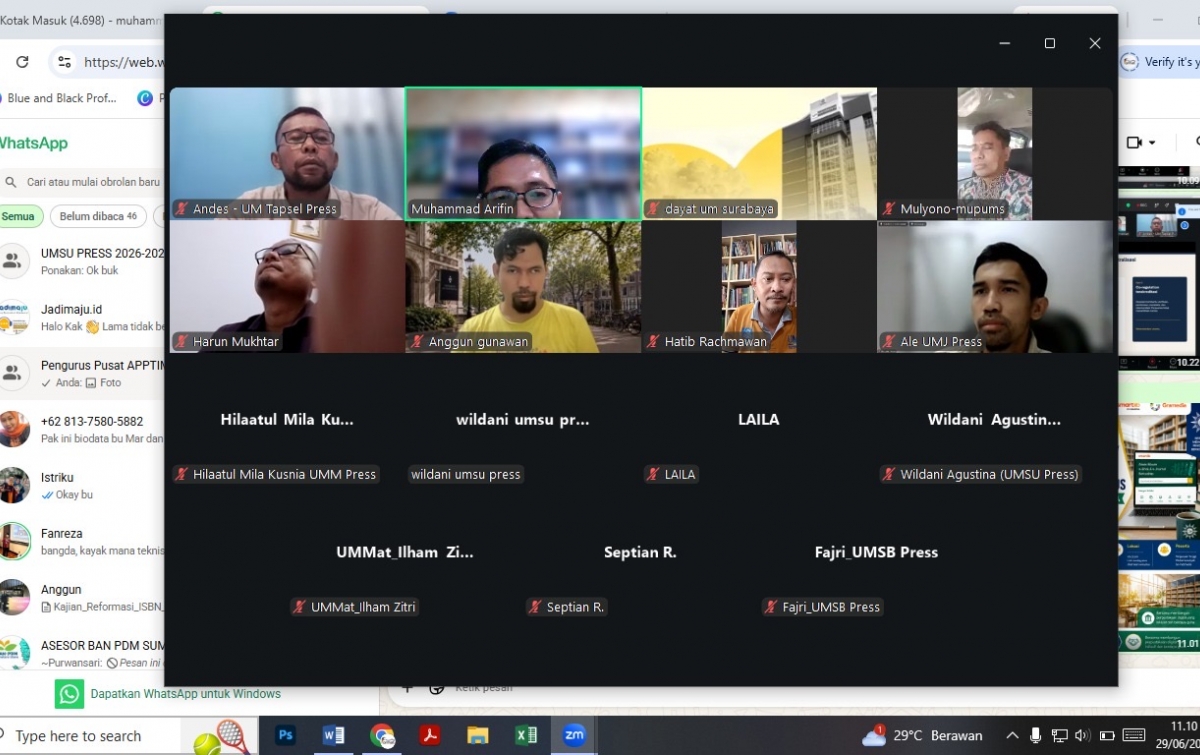Click the Cari atau mulai obrolan baru field
Image resolution: width=1200 pixels, height=755 pixels.
pos(84,182)
